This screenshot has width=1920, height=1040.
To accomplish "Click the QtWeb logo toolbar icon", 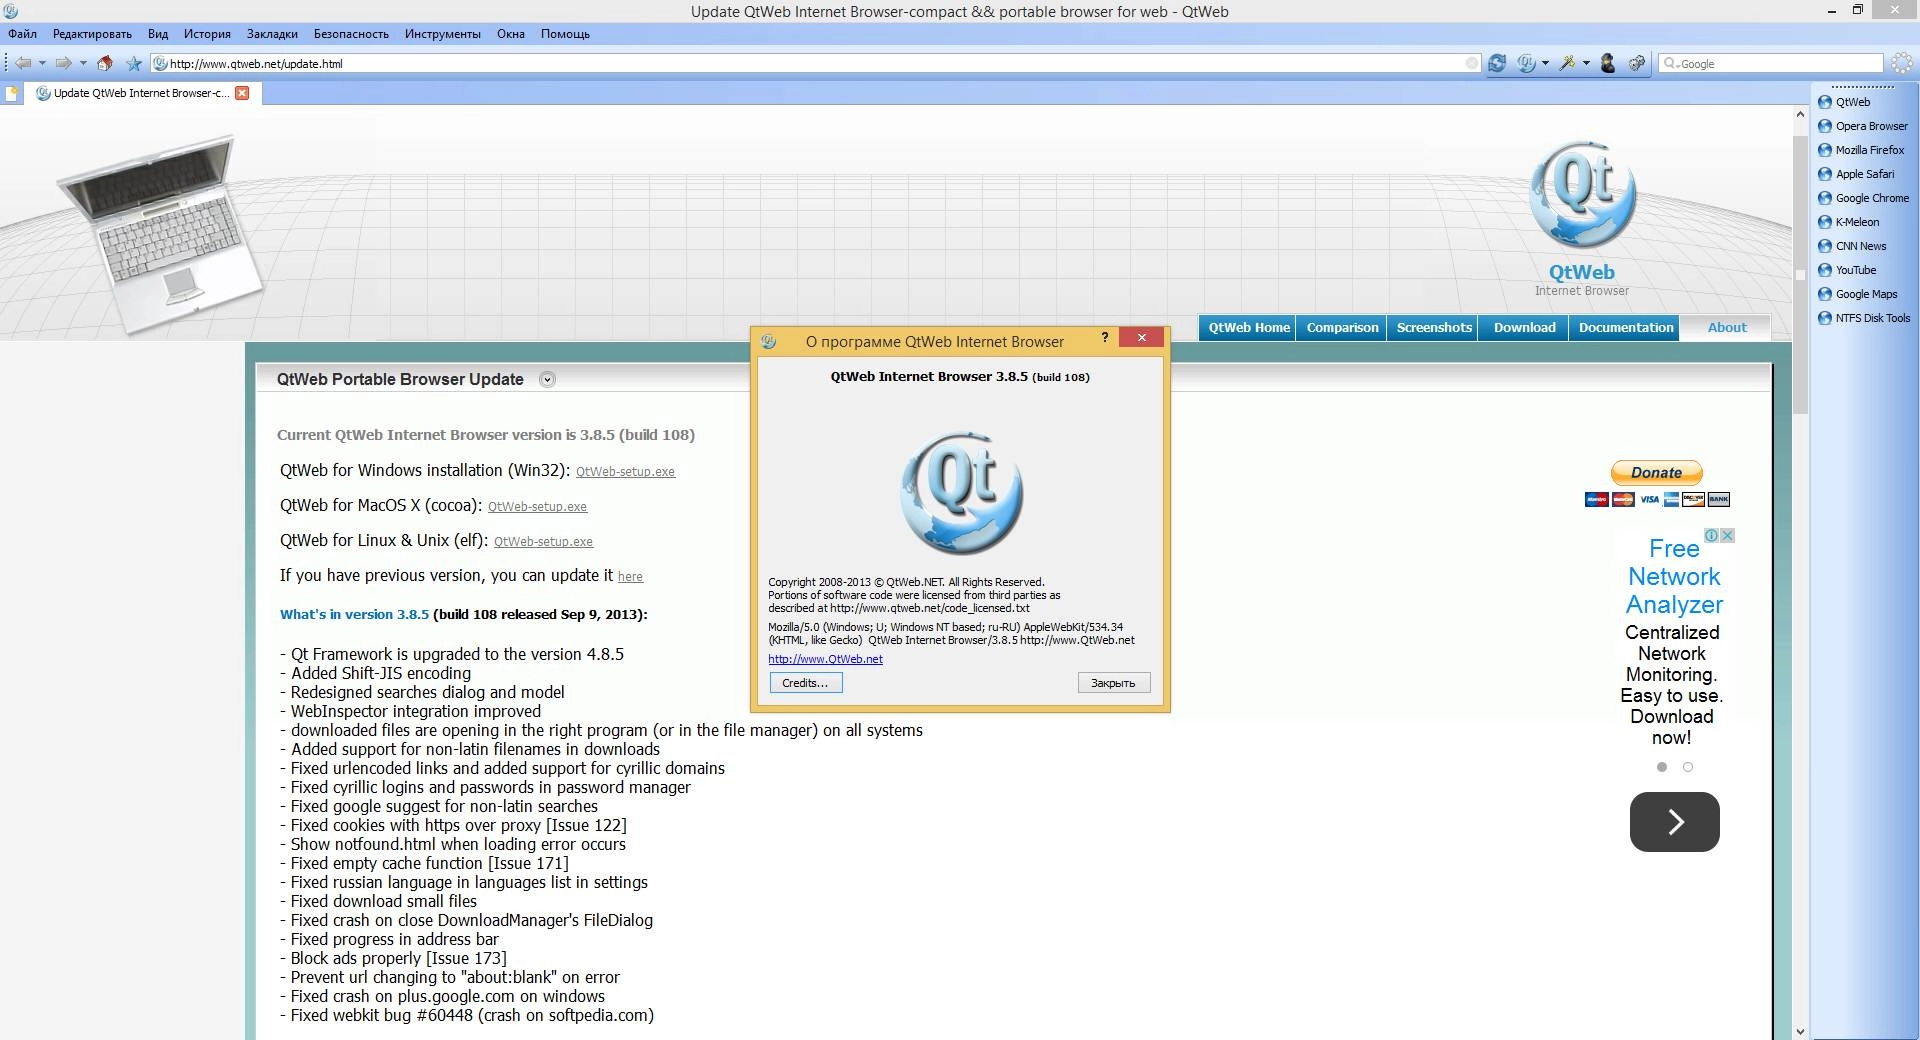I will (1525, 63).
